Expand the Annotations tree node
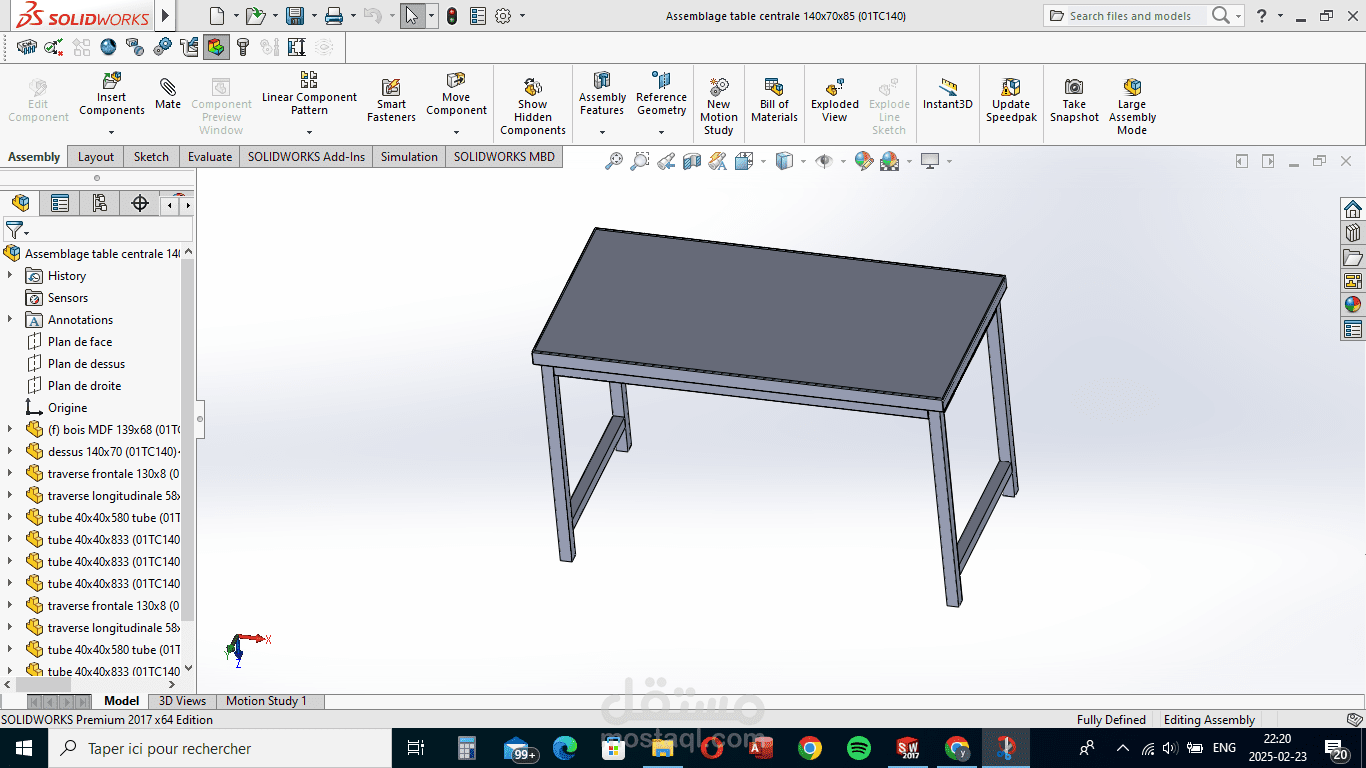This screenshot has height=768, width=1366. tap(10, 319)
